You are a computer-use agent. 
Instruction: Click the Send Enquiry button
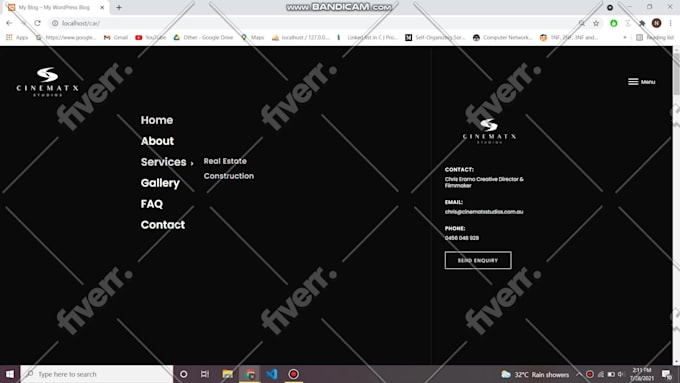(x=478, y=260)
